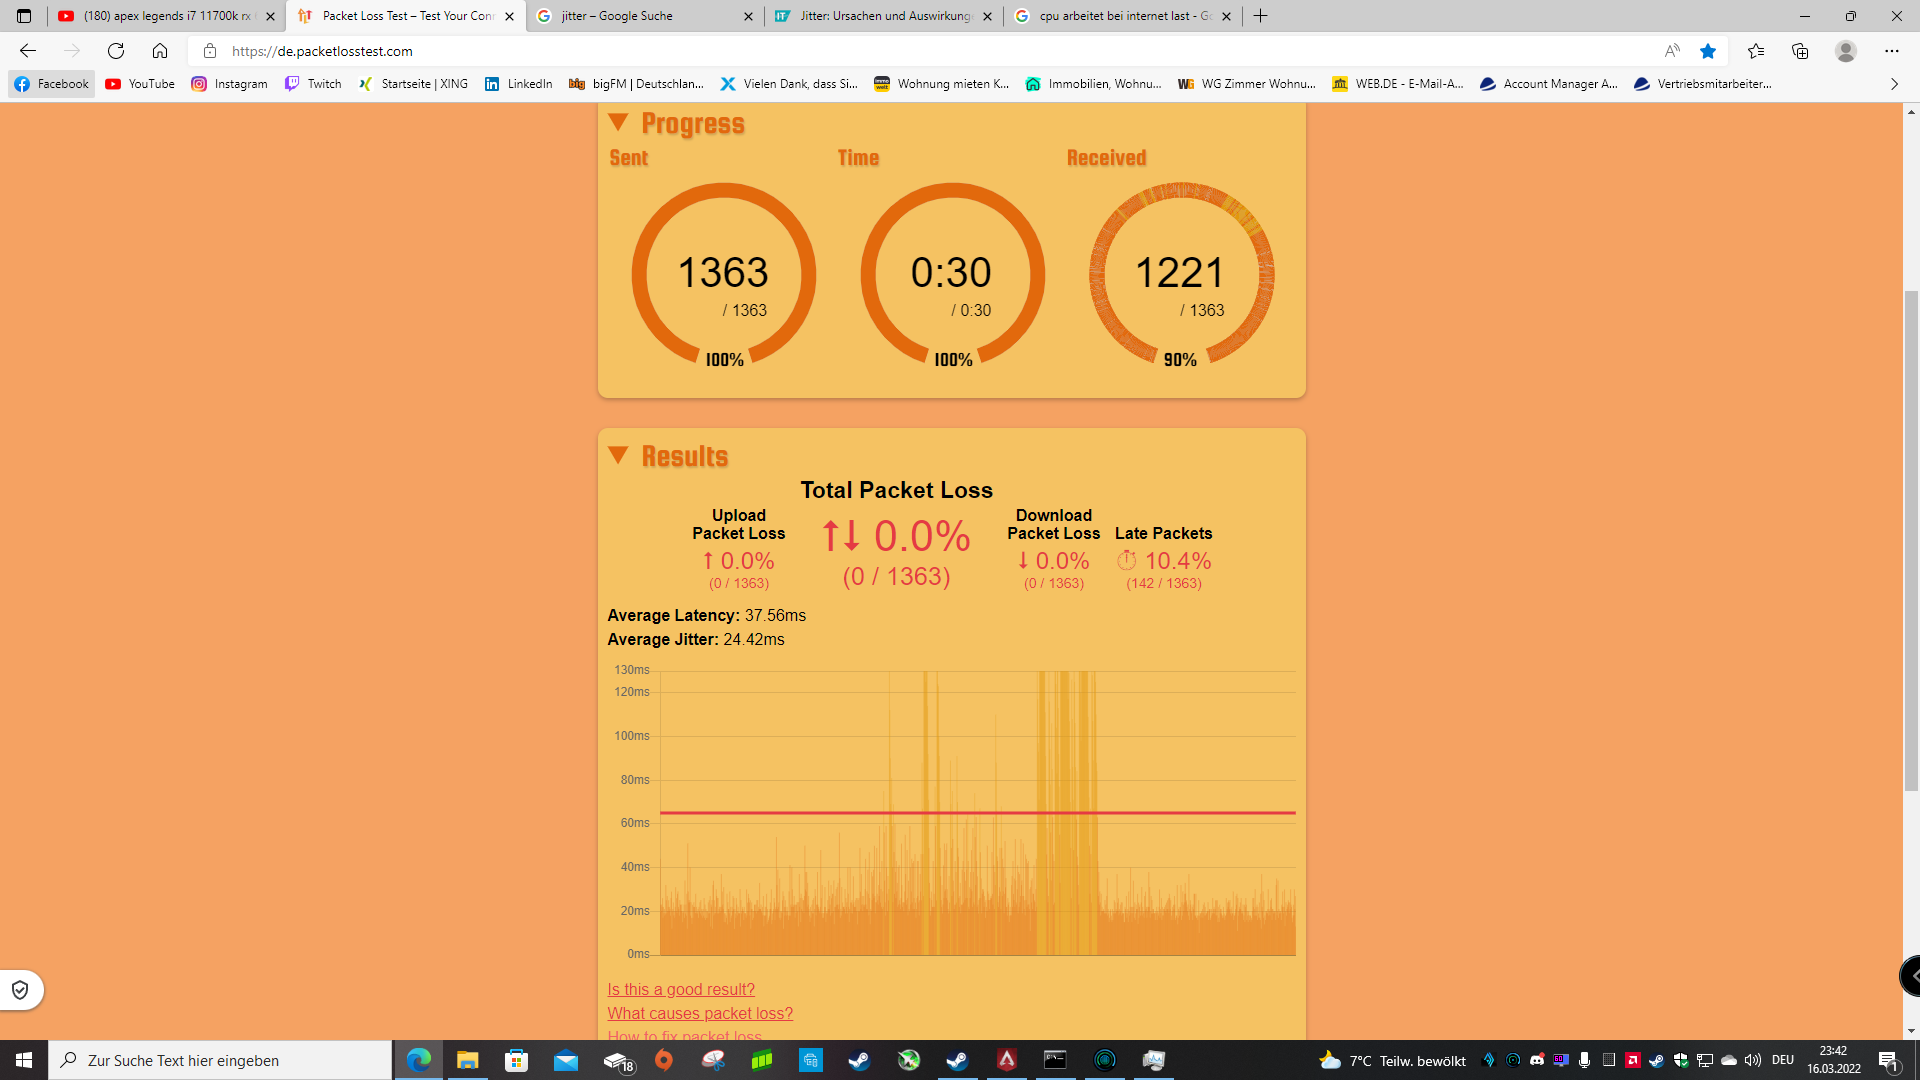Open the 'Is this a good result?' link

click(x=681, y=989)
